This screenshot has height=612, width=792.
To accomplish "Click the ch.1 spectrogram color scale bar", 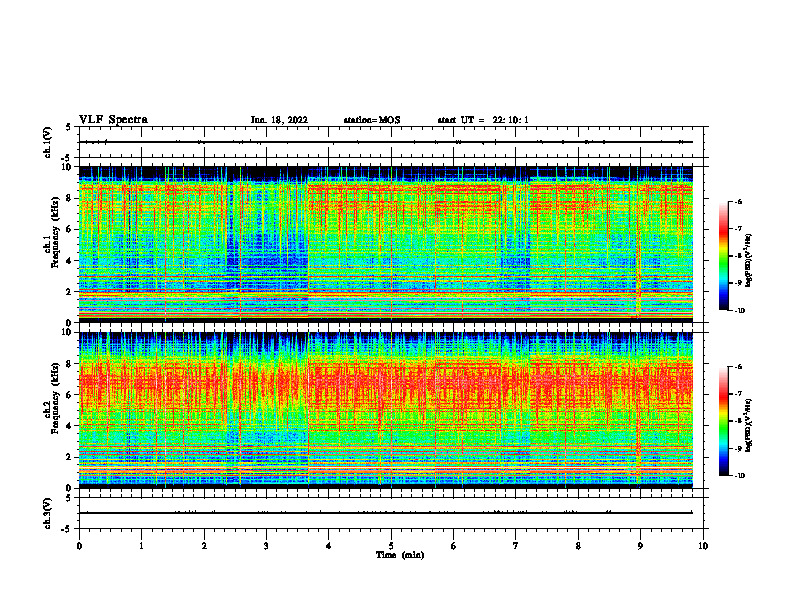I will click(x=724, y=256).
